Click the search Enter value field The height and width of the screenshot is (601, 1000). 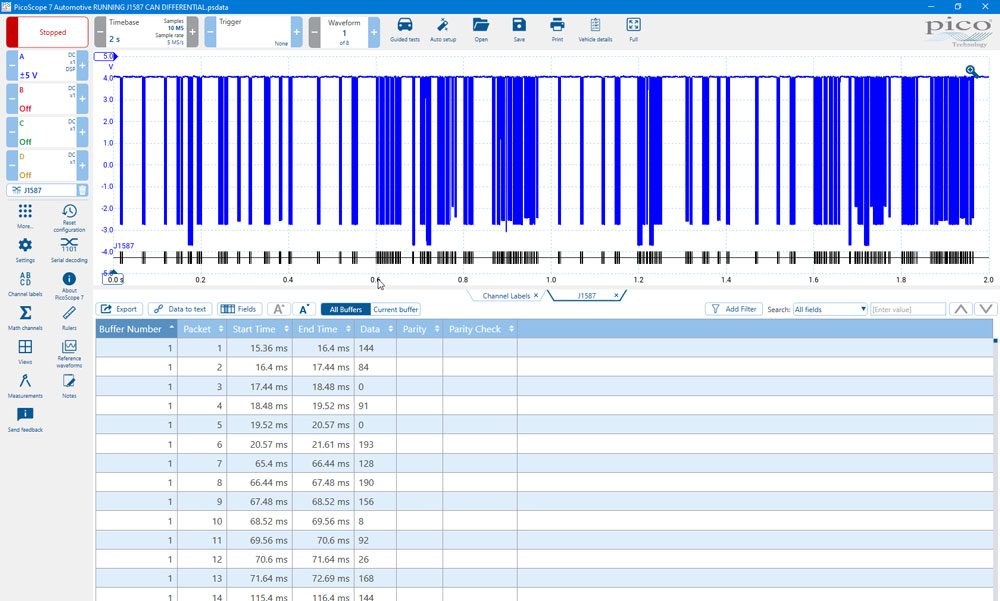click(908, 309)
